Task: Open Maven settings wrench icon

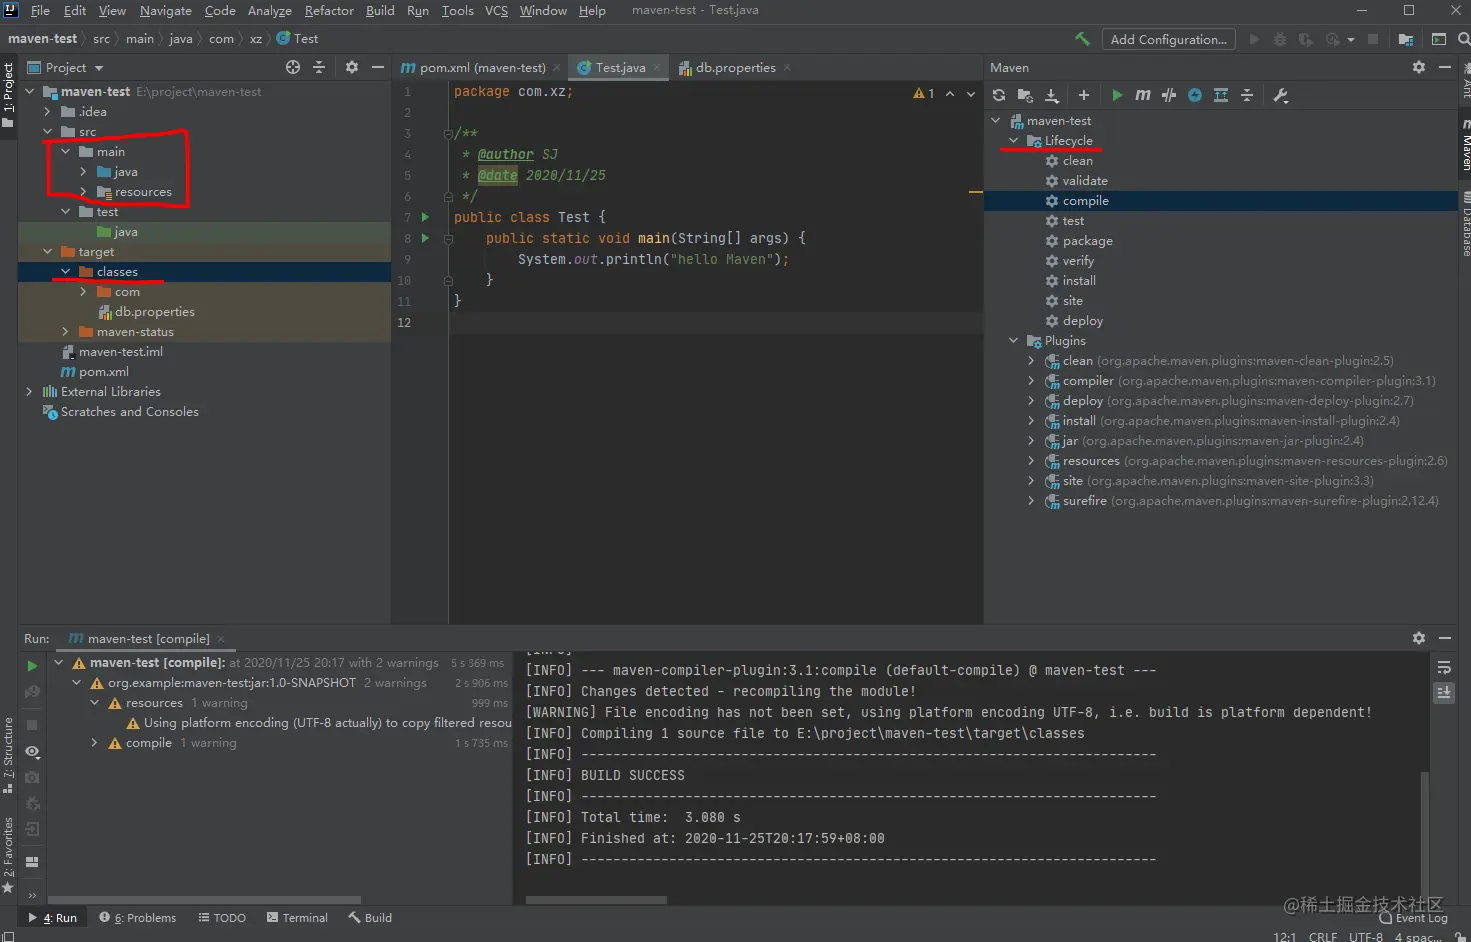Action: 1281,95
